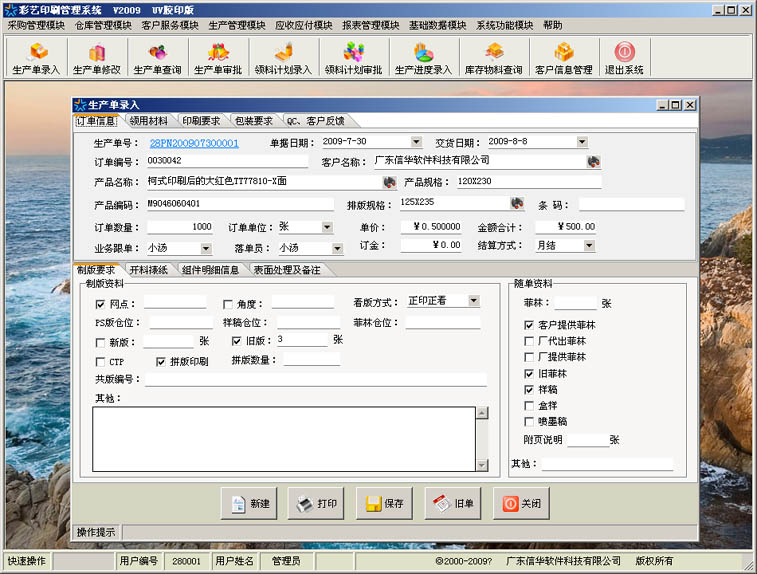Screen dimensions: 757x574
Task: Enable the CTP checkbox
Action: (x=100, y=362)
